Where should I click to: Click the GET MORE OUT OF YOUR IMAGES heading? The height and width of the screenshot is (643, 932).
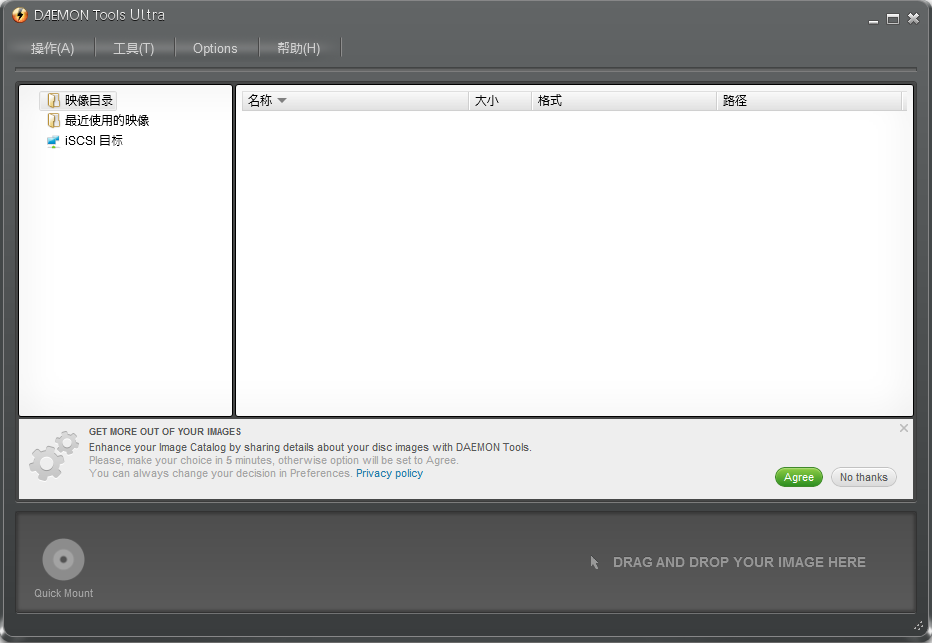[165, 431]
